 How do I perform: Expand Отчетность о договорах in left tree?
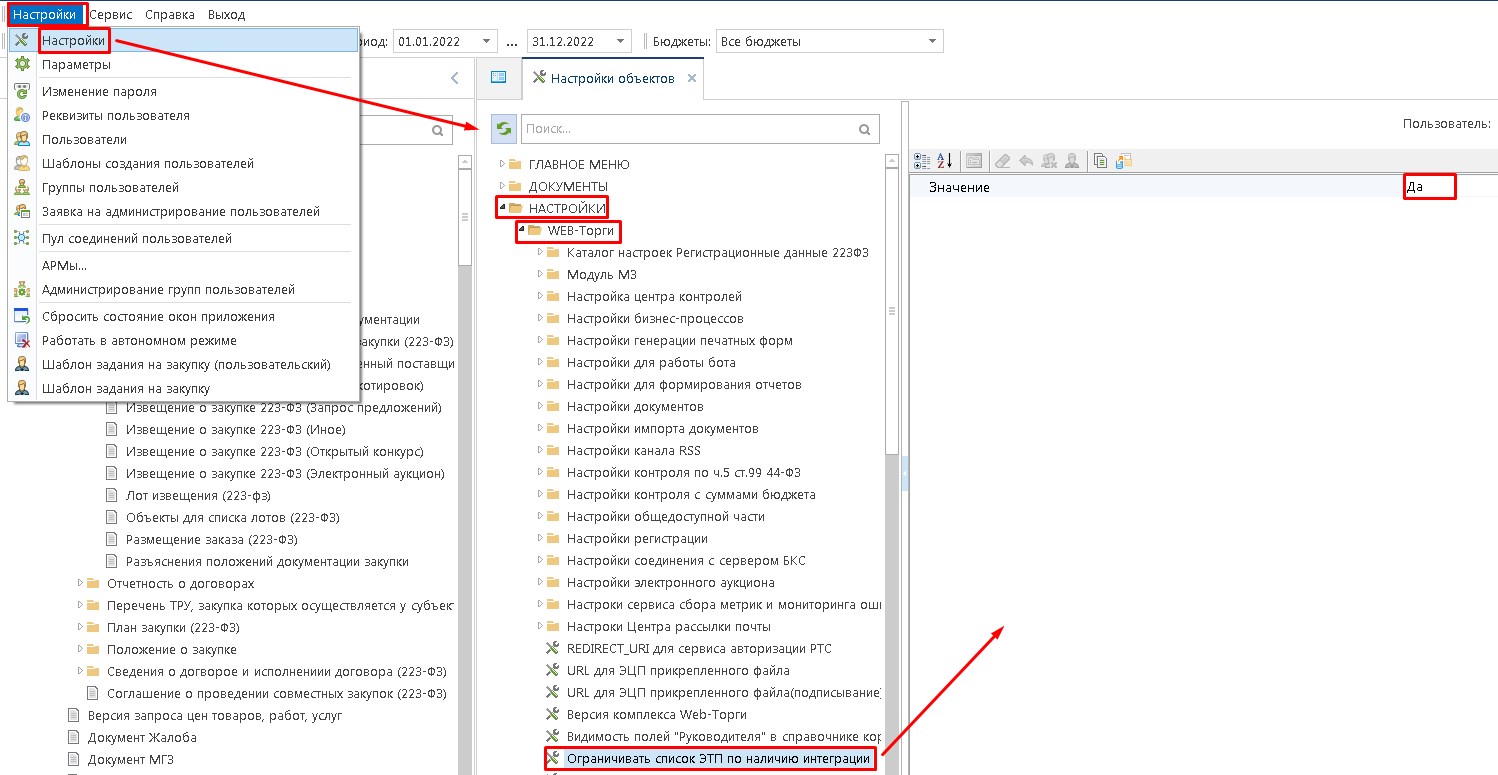pos(81,583)
